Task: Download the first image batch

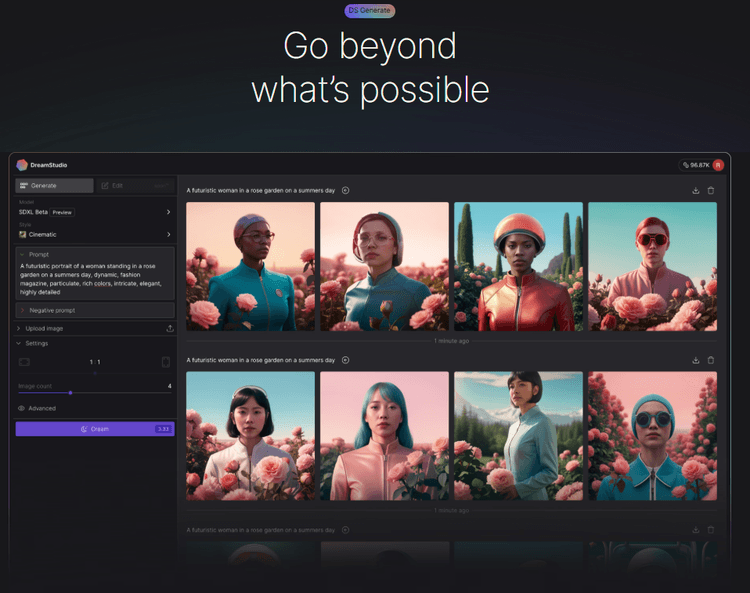Action: [x=695, y=190]
